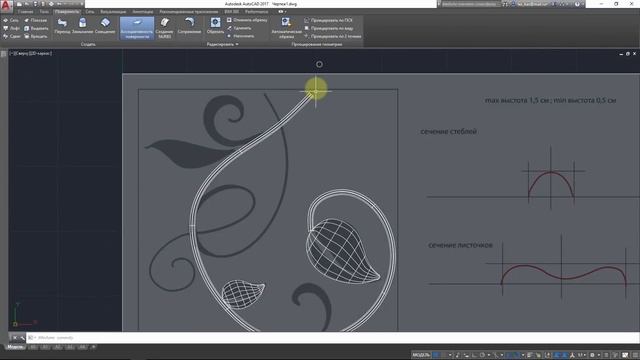
Task: Open the Сеть ribbon tab
Action: coord(90,12)
